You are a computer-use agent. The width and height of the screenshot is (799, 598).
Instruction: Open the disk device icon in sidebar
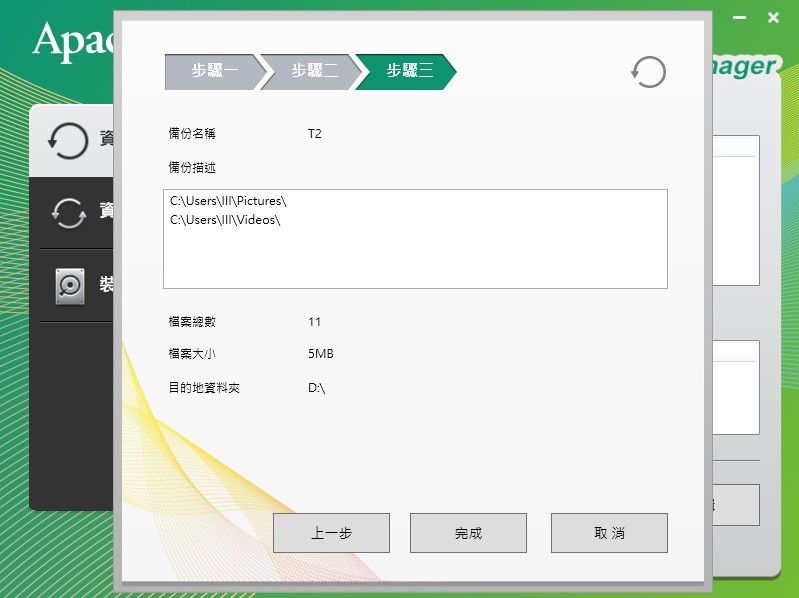pos(70,286)
